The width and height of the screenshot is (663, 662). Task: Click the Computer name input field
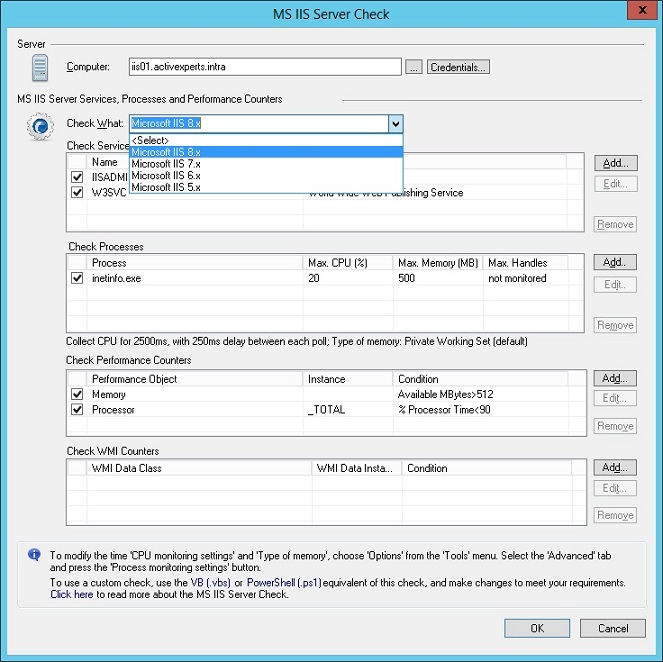point(265,67)
